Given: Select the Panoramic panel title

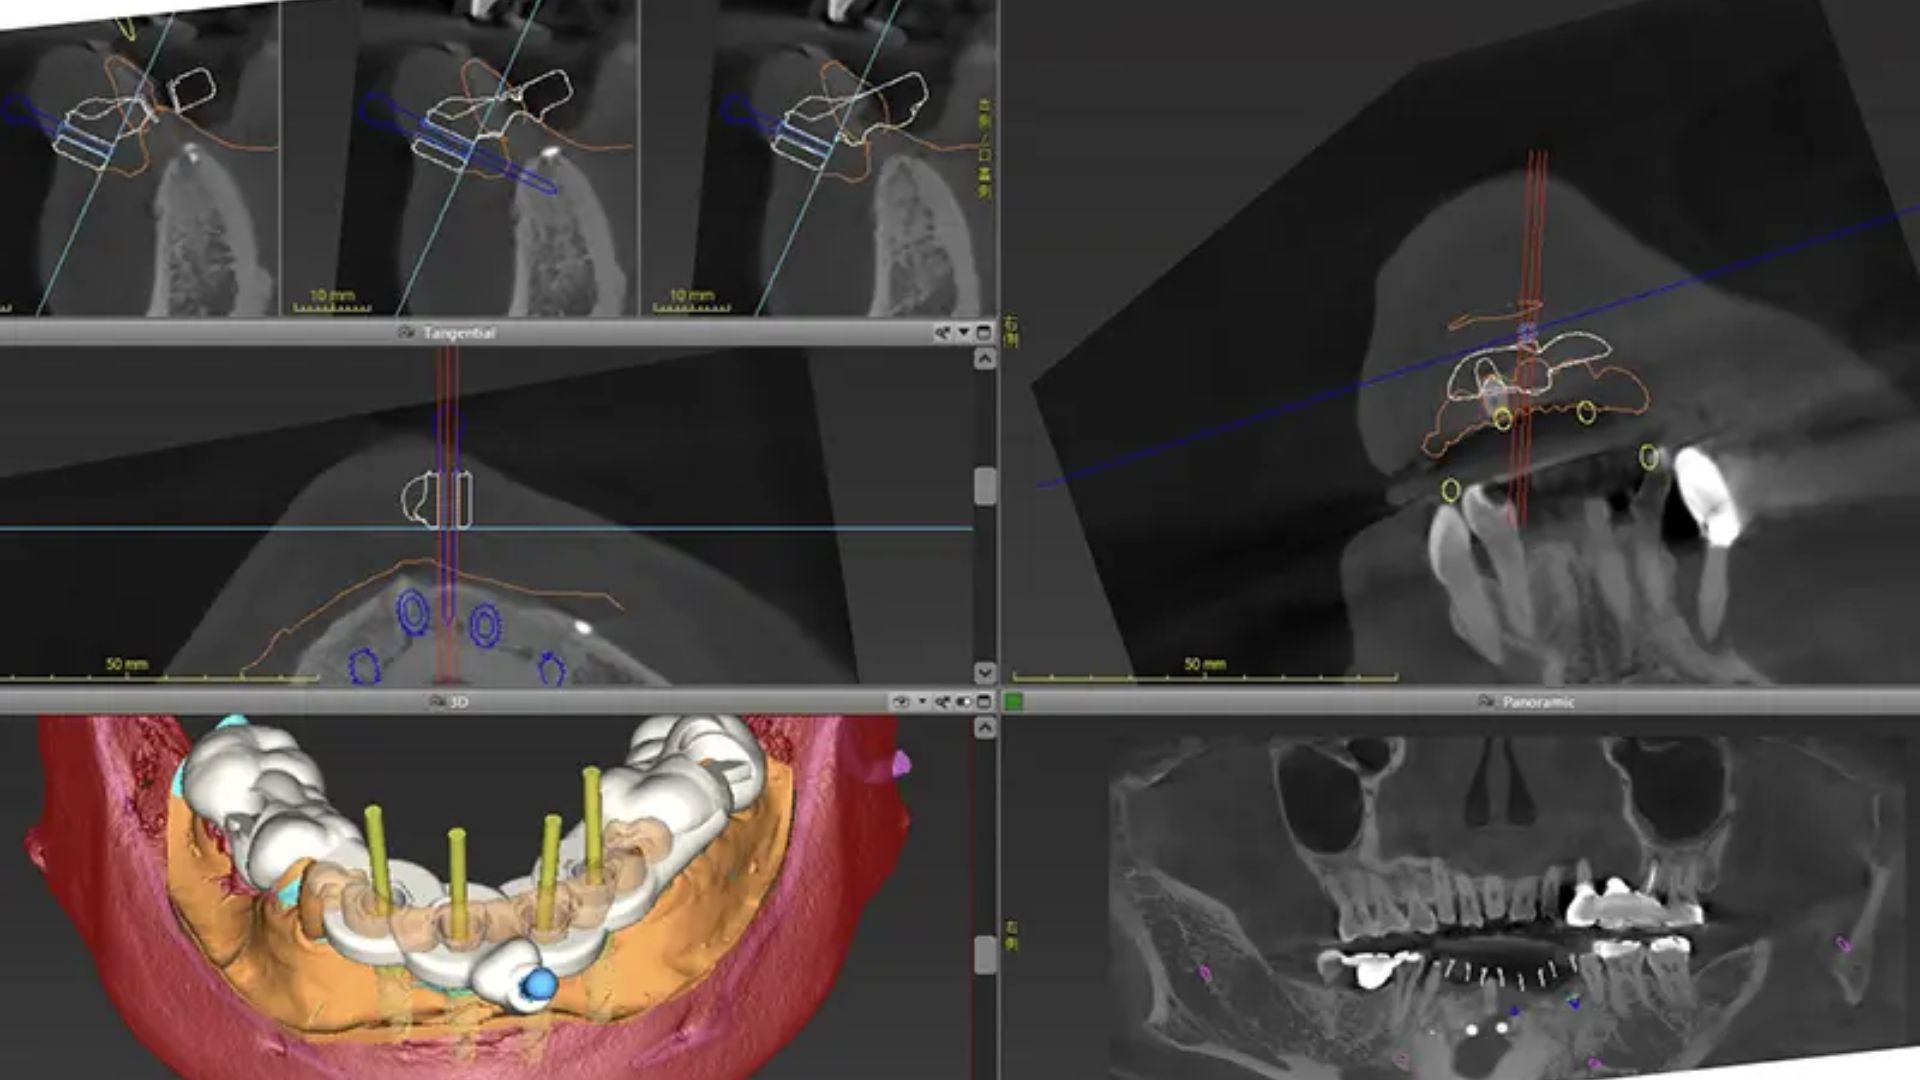Looking at the screenshot, I should click(1538, 702).
